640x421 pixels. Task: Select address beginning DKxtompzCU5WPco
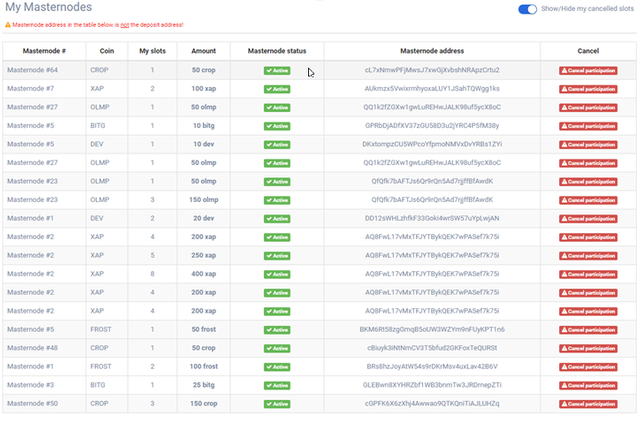click(x=432, y=144)
